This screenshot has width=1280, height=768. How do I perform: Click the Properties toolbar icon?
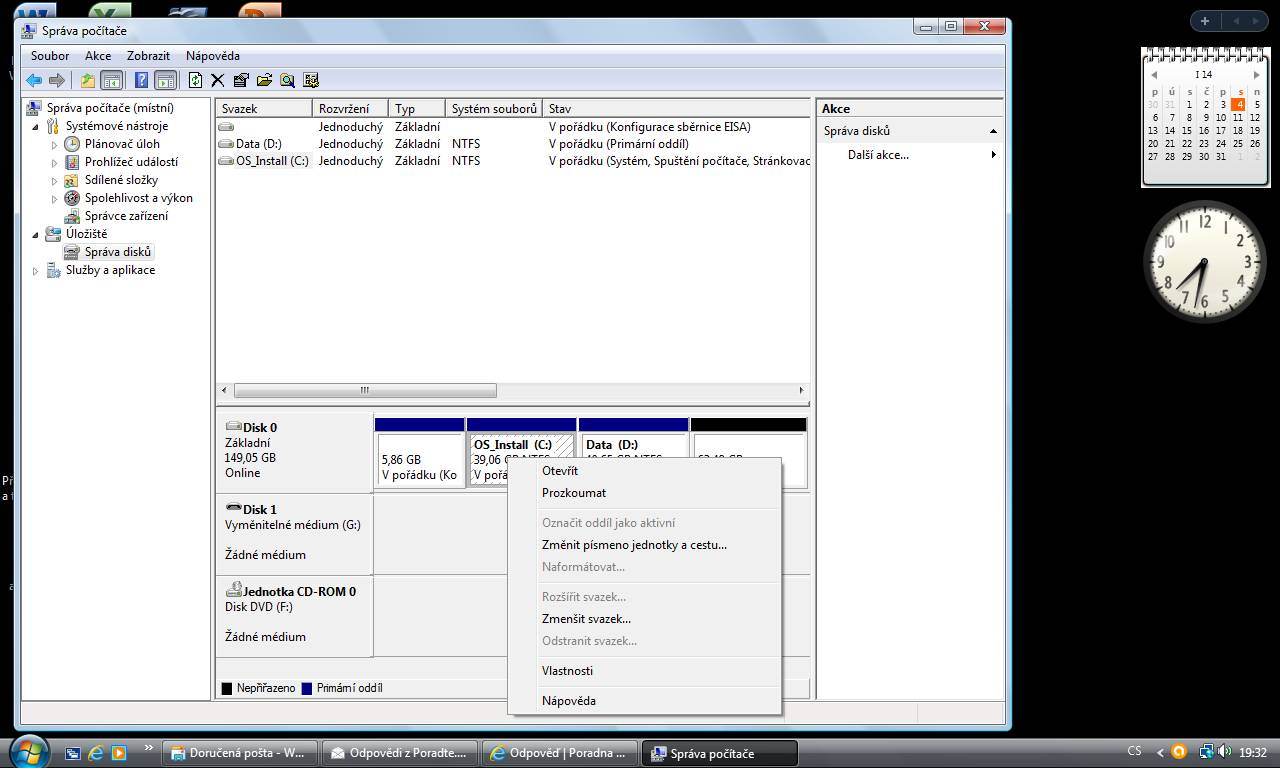[241, 80]
